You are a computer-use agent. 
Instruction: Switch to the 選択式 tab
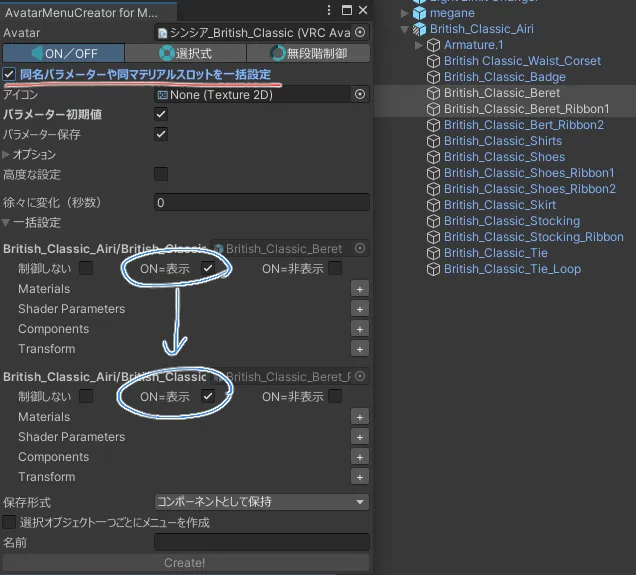(185, 53)
